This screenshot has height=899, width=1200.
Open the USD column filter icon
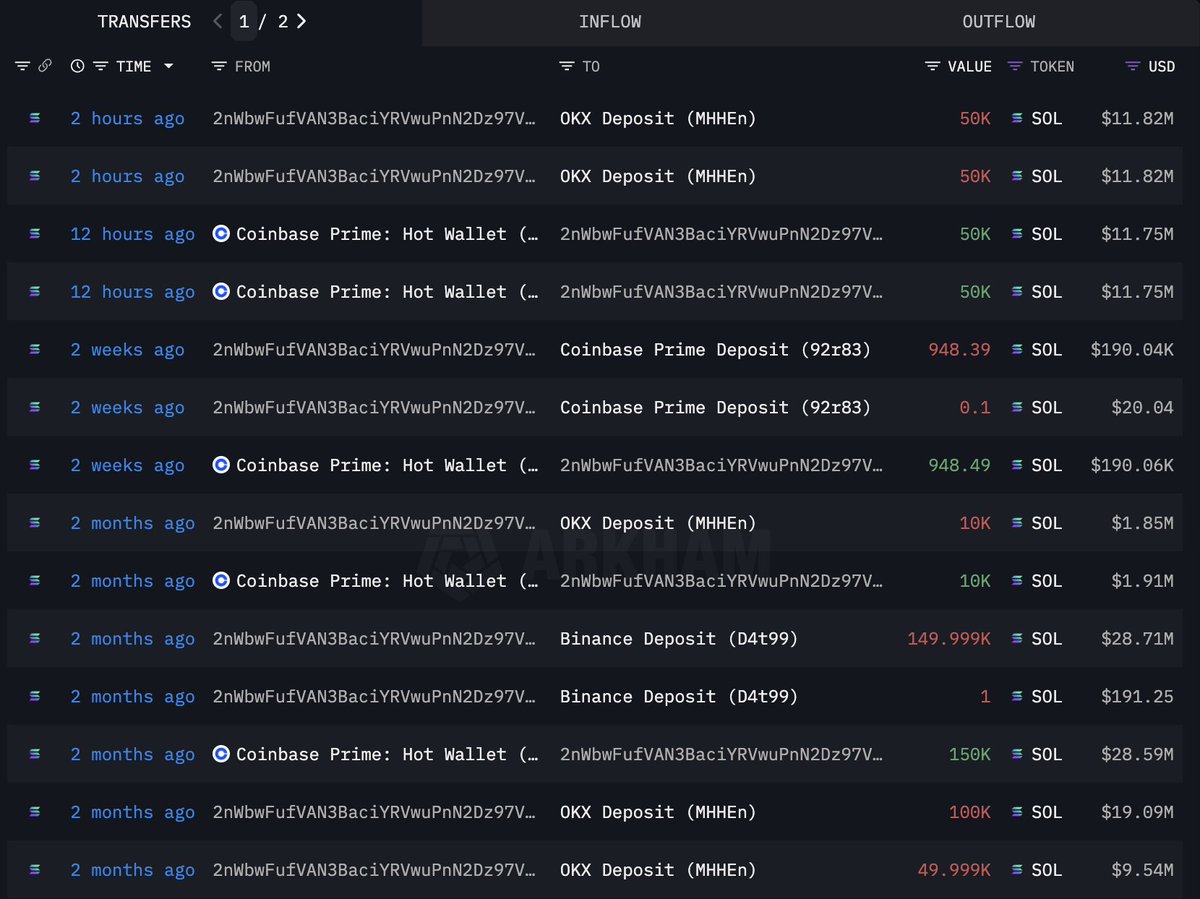click(1132, 66)
